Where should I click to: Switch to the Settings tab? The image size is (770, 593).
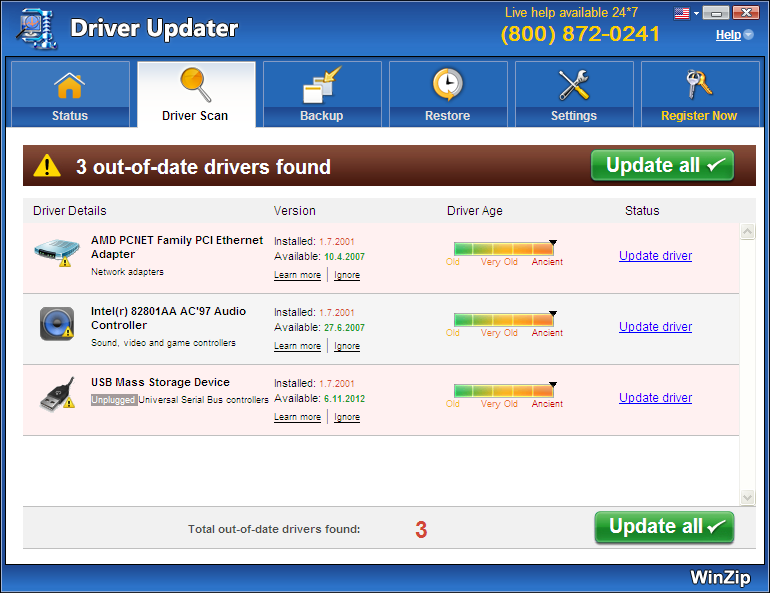coord(574,94)
